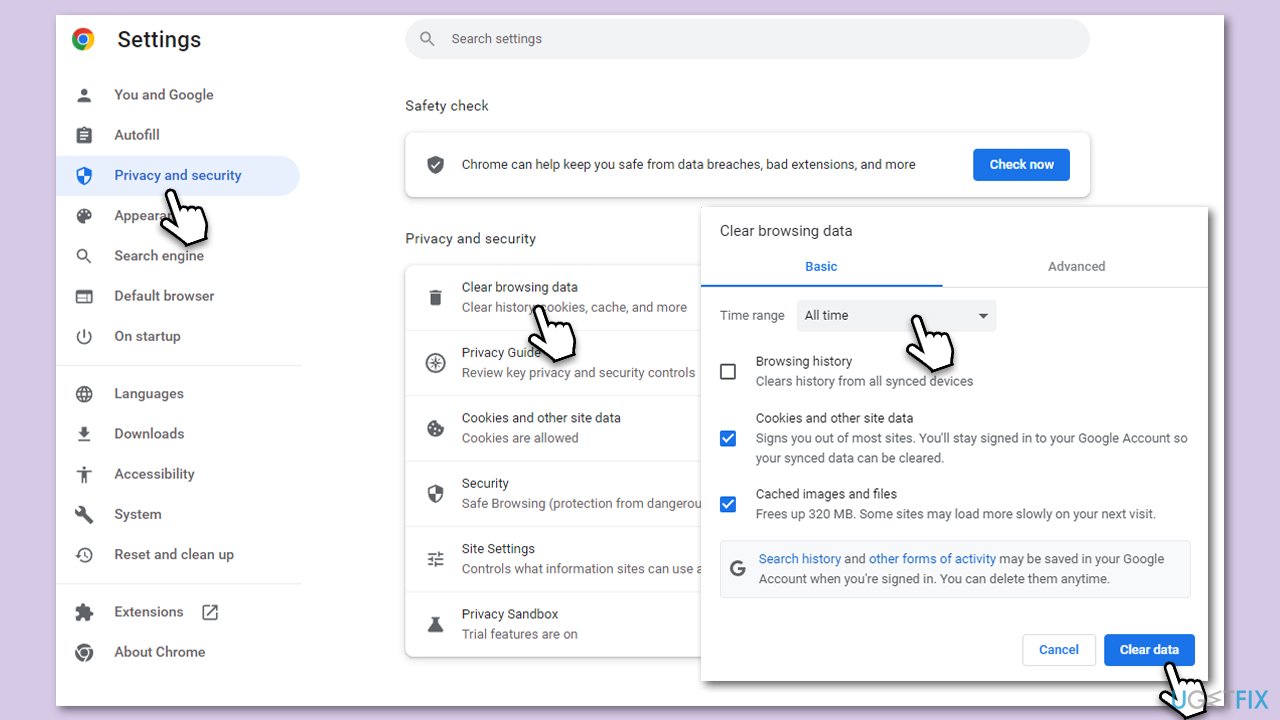Viewport: 1280px width, 720px height.
Task: Click the Security shield icon in the list
Action: 435,494
